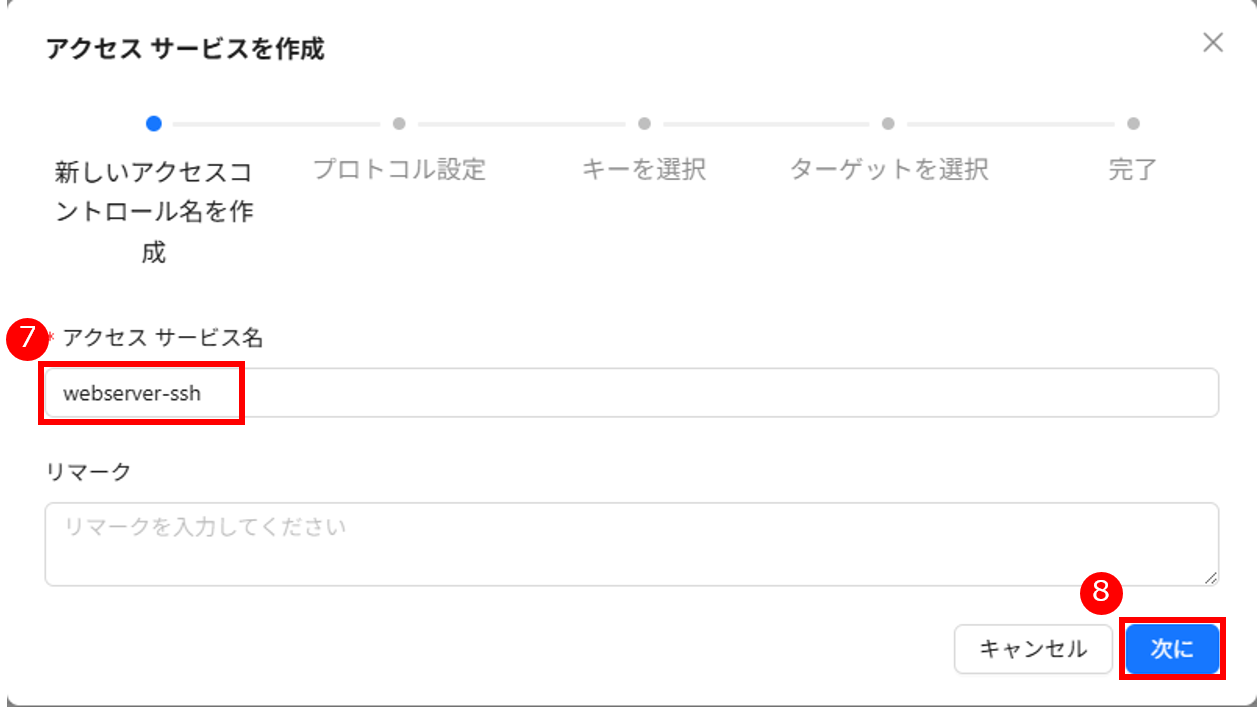
Task: Click the red number 8 badge
Action: click(1101, 592)
